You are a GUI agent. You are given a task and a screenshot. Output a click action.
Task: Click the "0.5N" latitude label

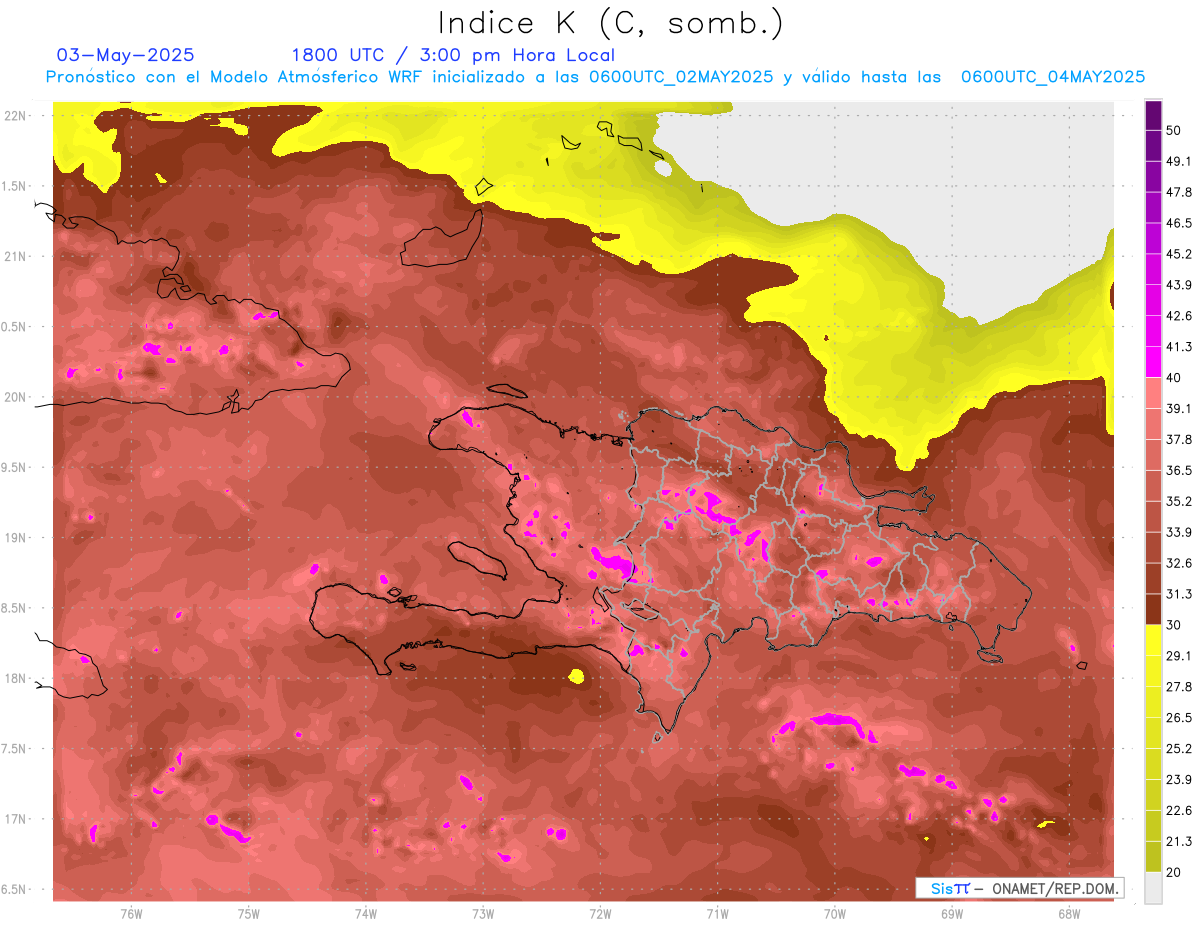point(14,326)
